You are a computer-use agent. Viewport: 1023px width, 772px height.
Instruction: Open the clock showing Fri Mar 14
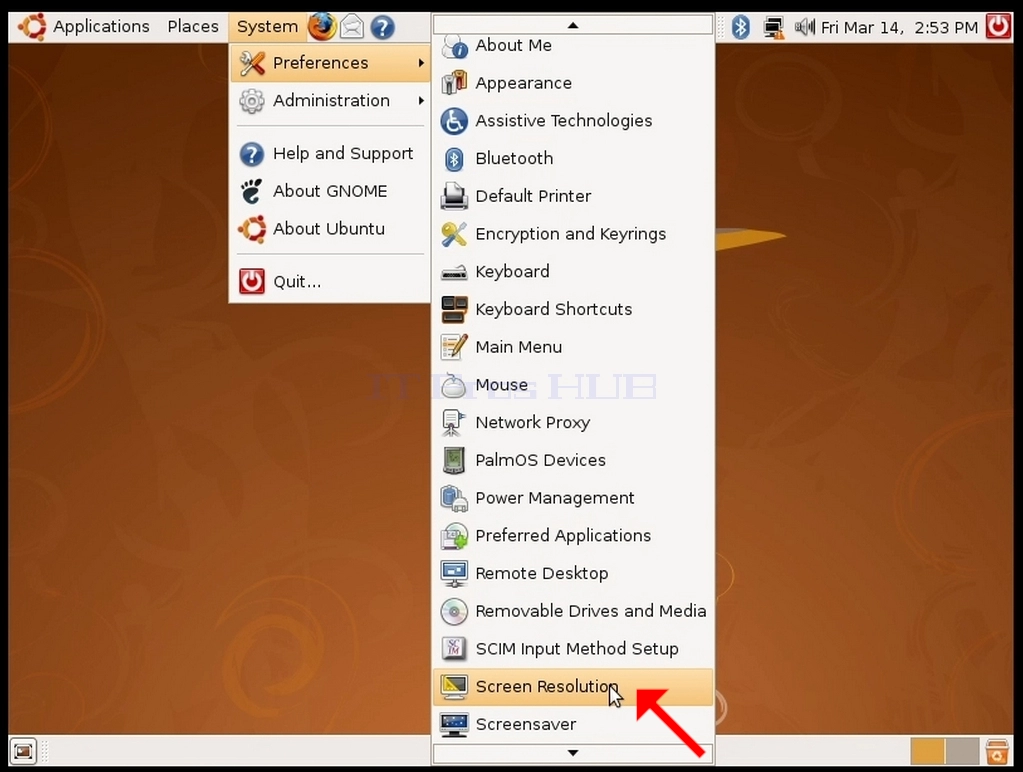tap(899, 27)
